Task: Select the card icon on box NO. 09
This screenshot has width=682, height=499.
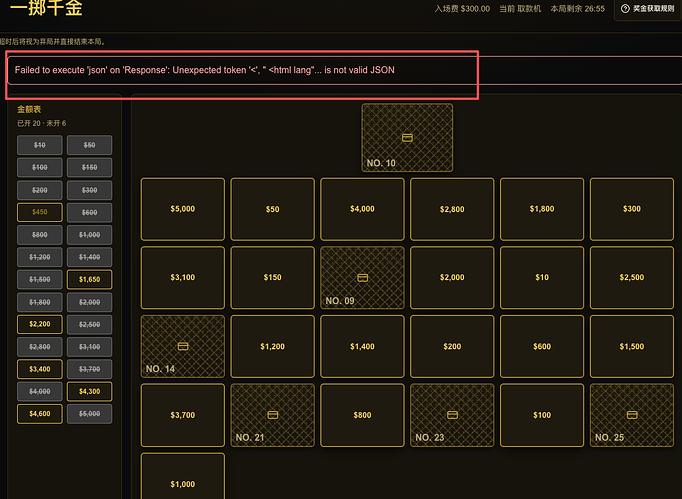Action: (x=362, y=278)
